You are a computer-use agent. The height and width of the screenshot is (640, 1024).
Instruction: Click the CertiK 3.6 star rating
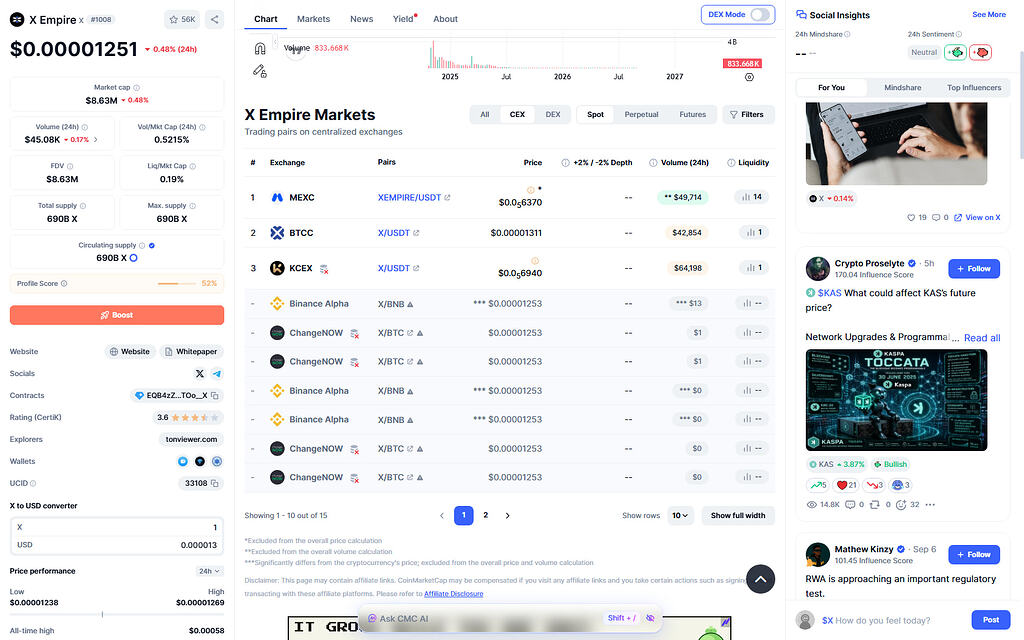(x=188, y=417)
